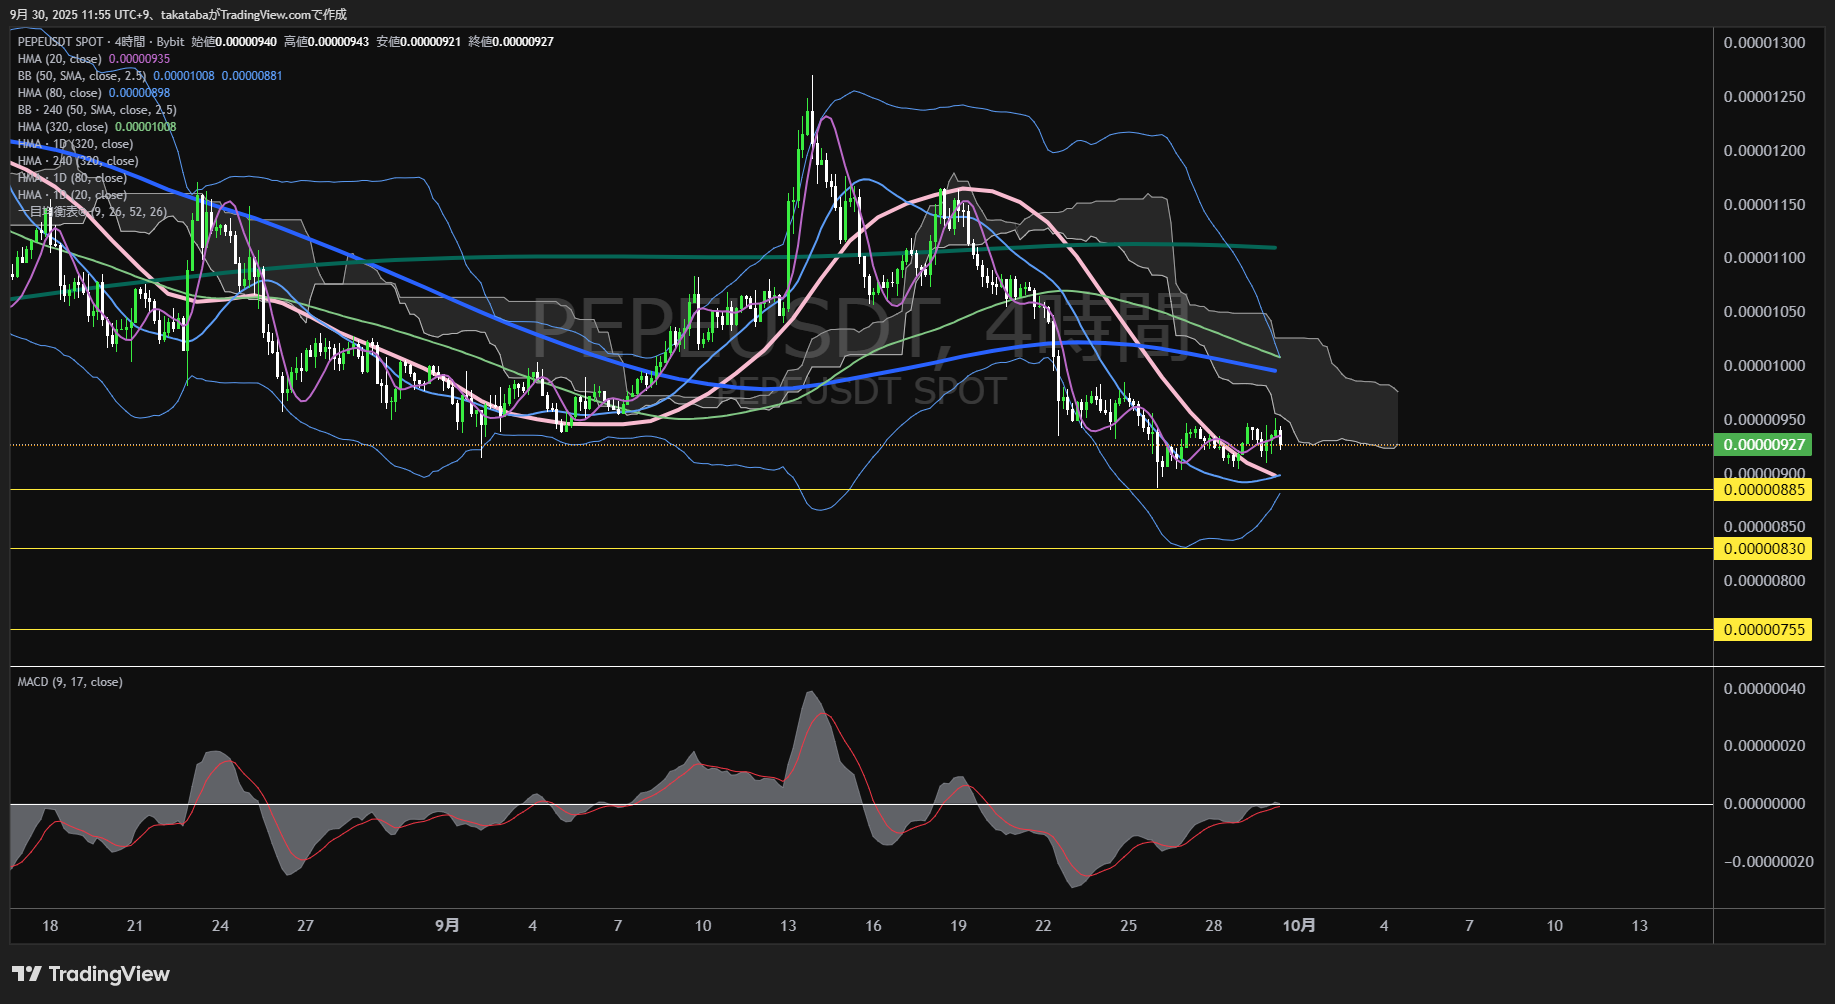Click the 0.00001200 price axis tick
This screenshot has width=1835, height=1004.
coord(1764,151)
